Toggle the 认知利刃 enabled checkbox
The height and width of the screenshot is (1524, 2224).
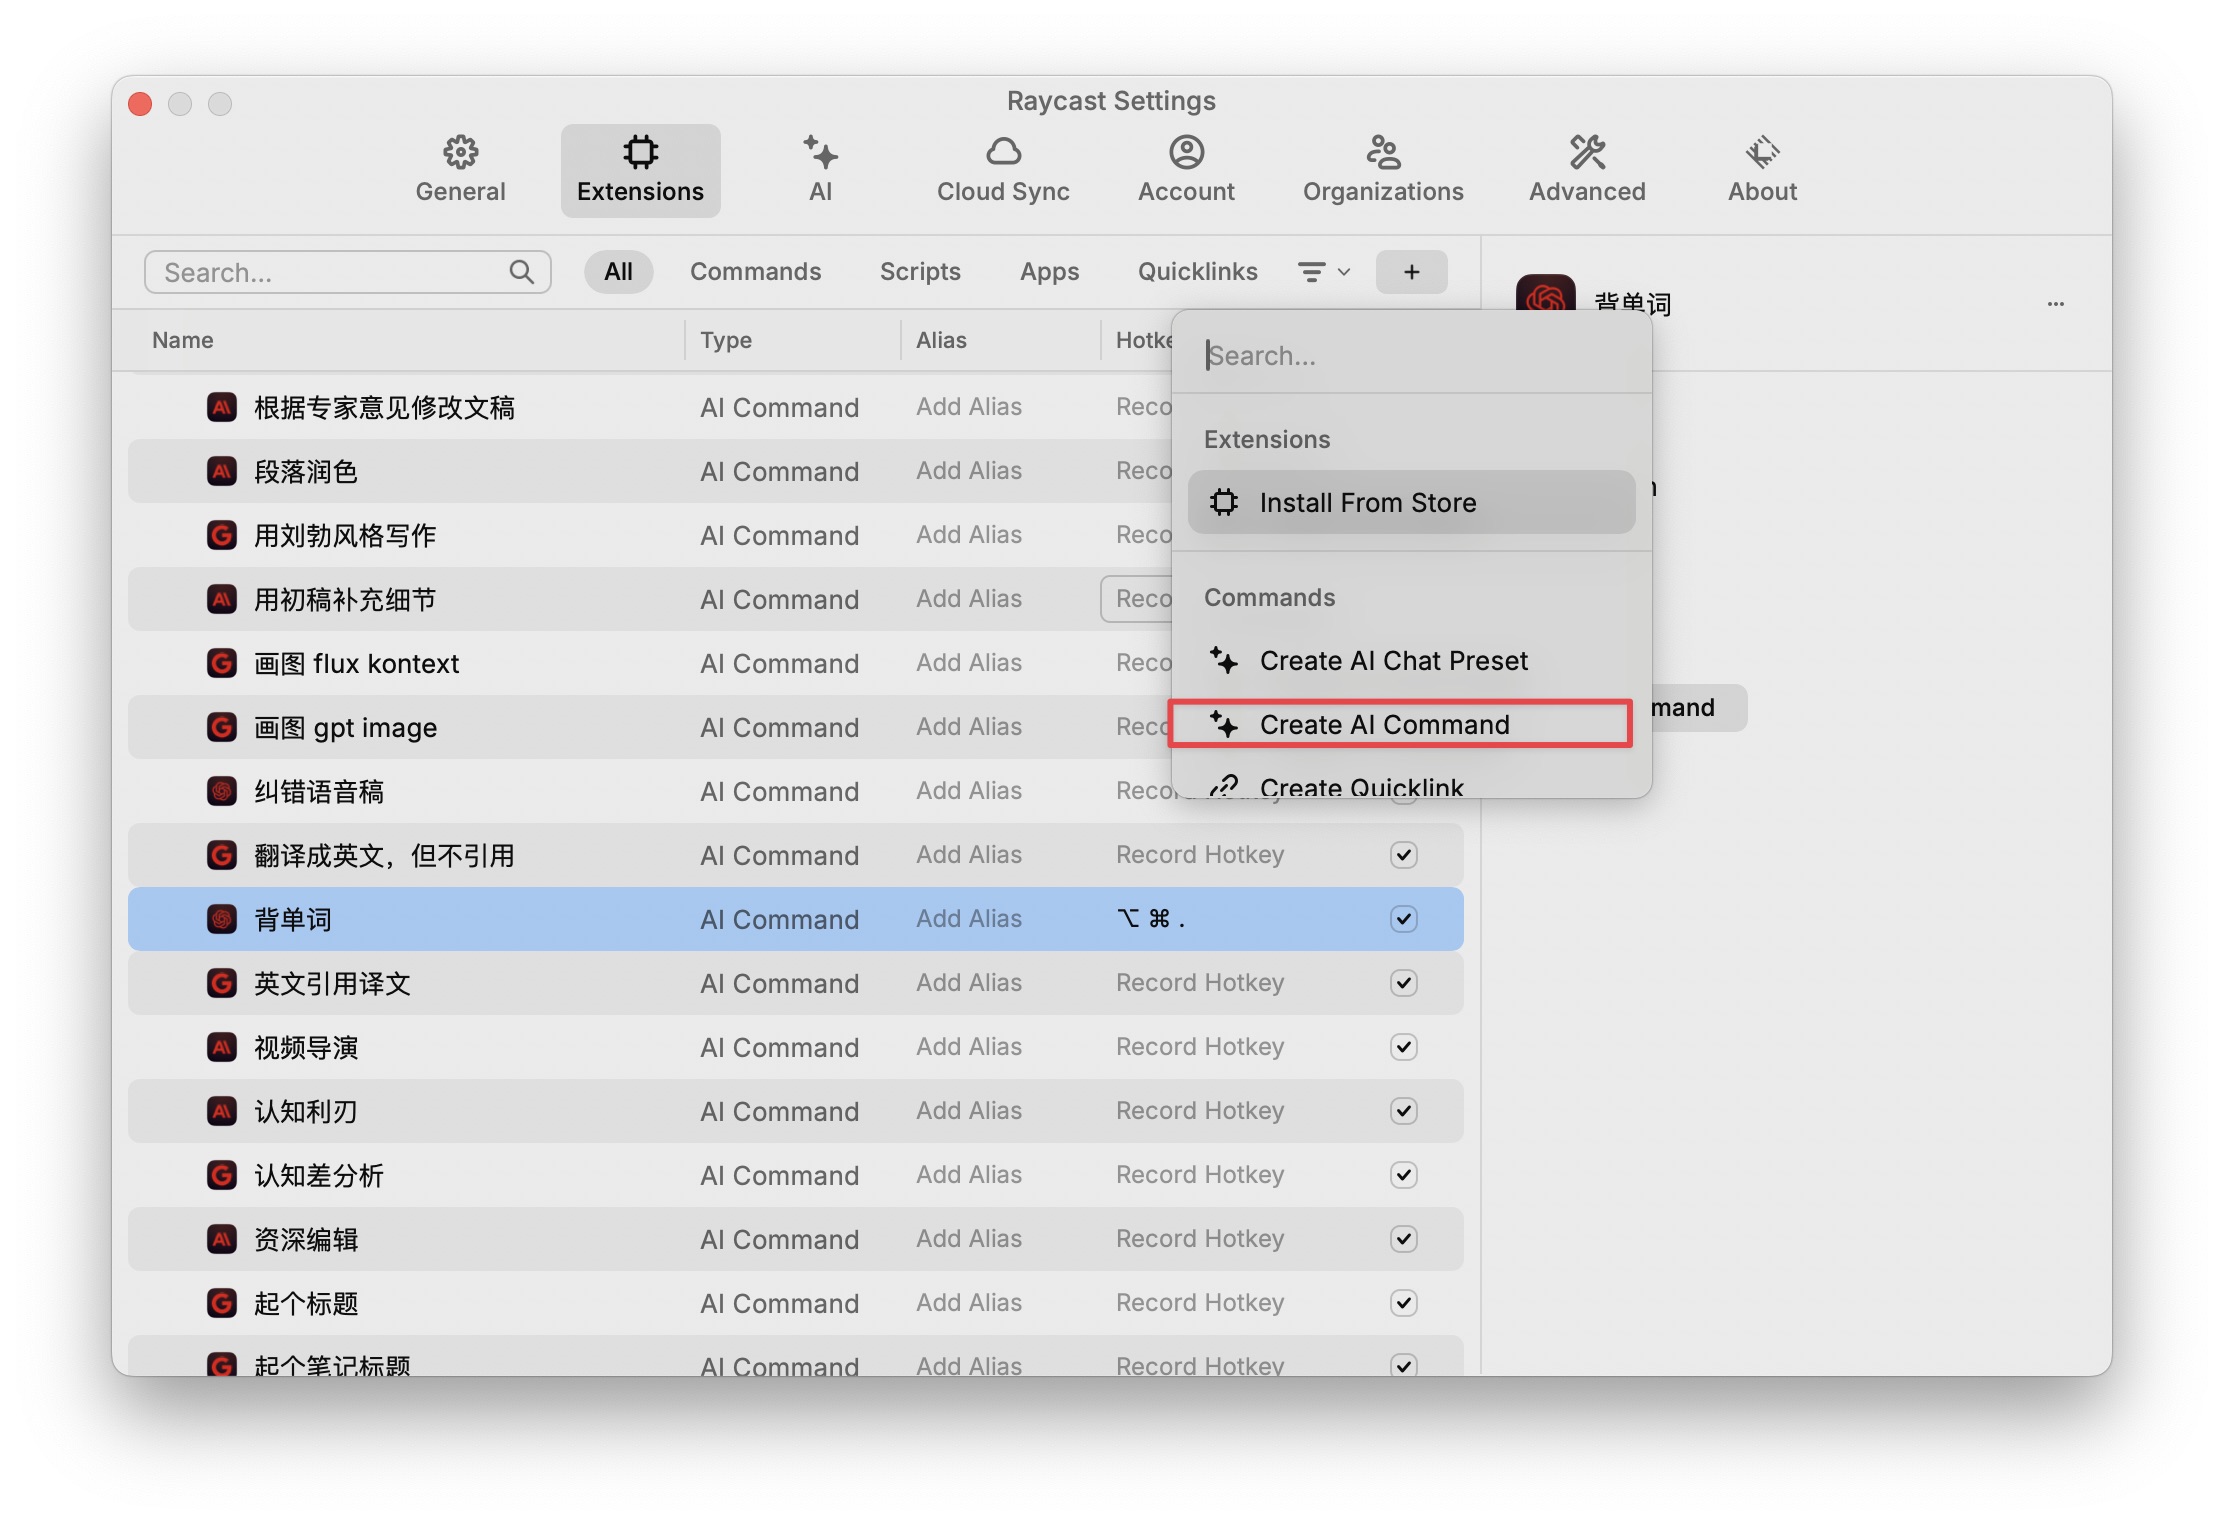pos(1404,1111)
